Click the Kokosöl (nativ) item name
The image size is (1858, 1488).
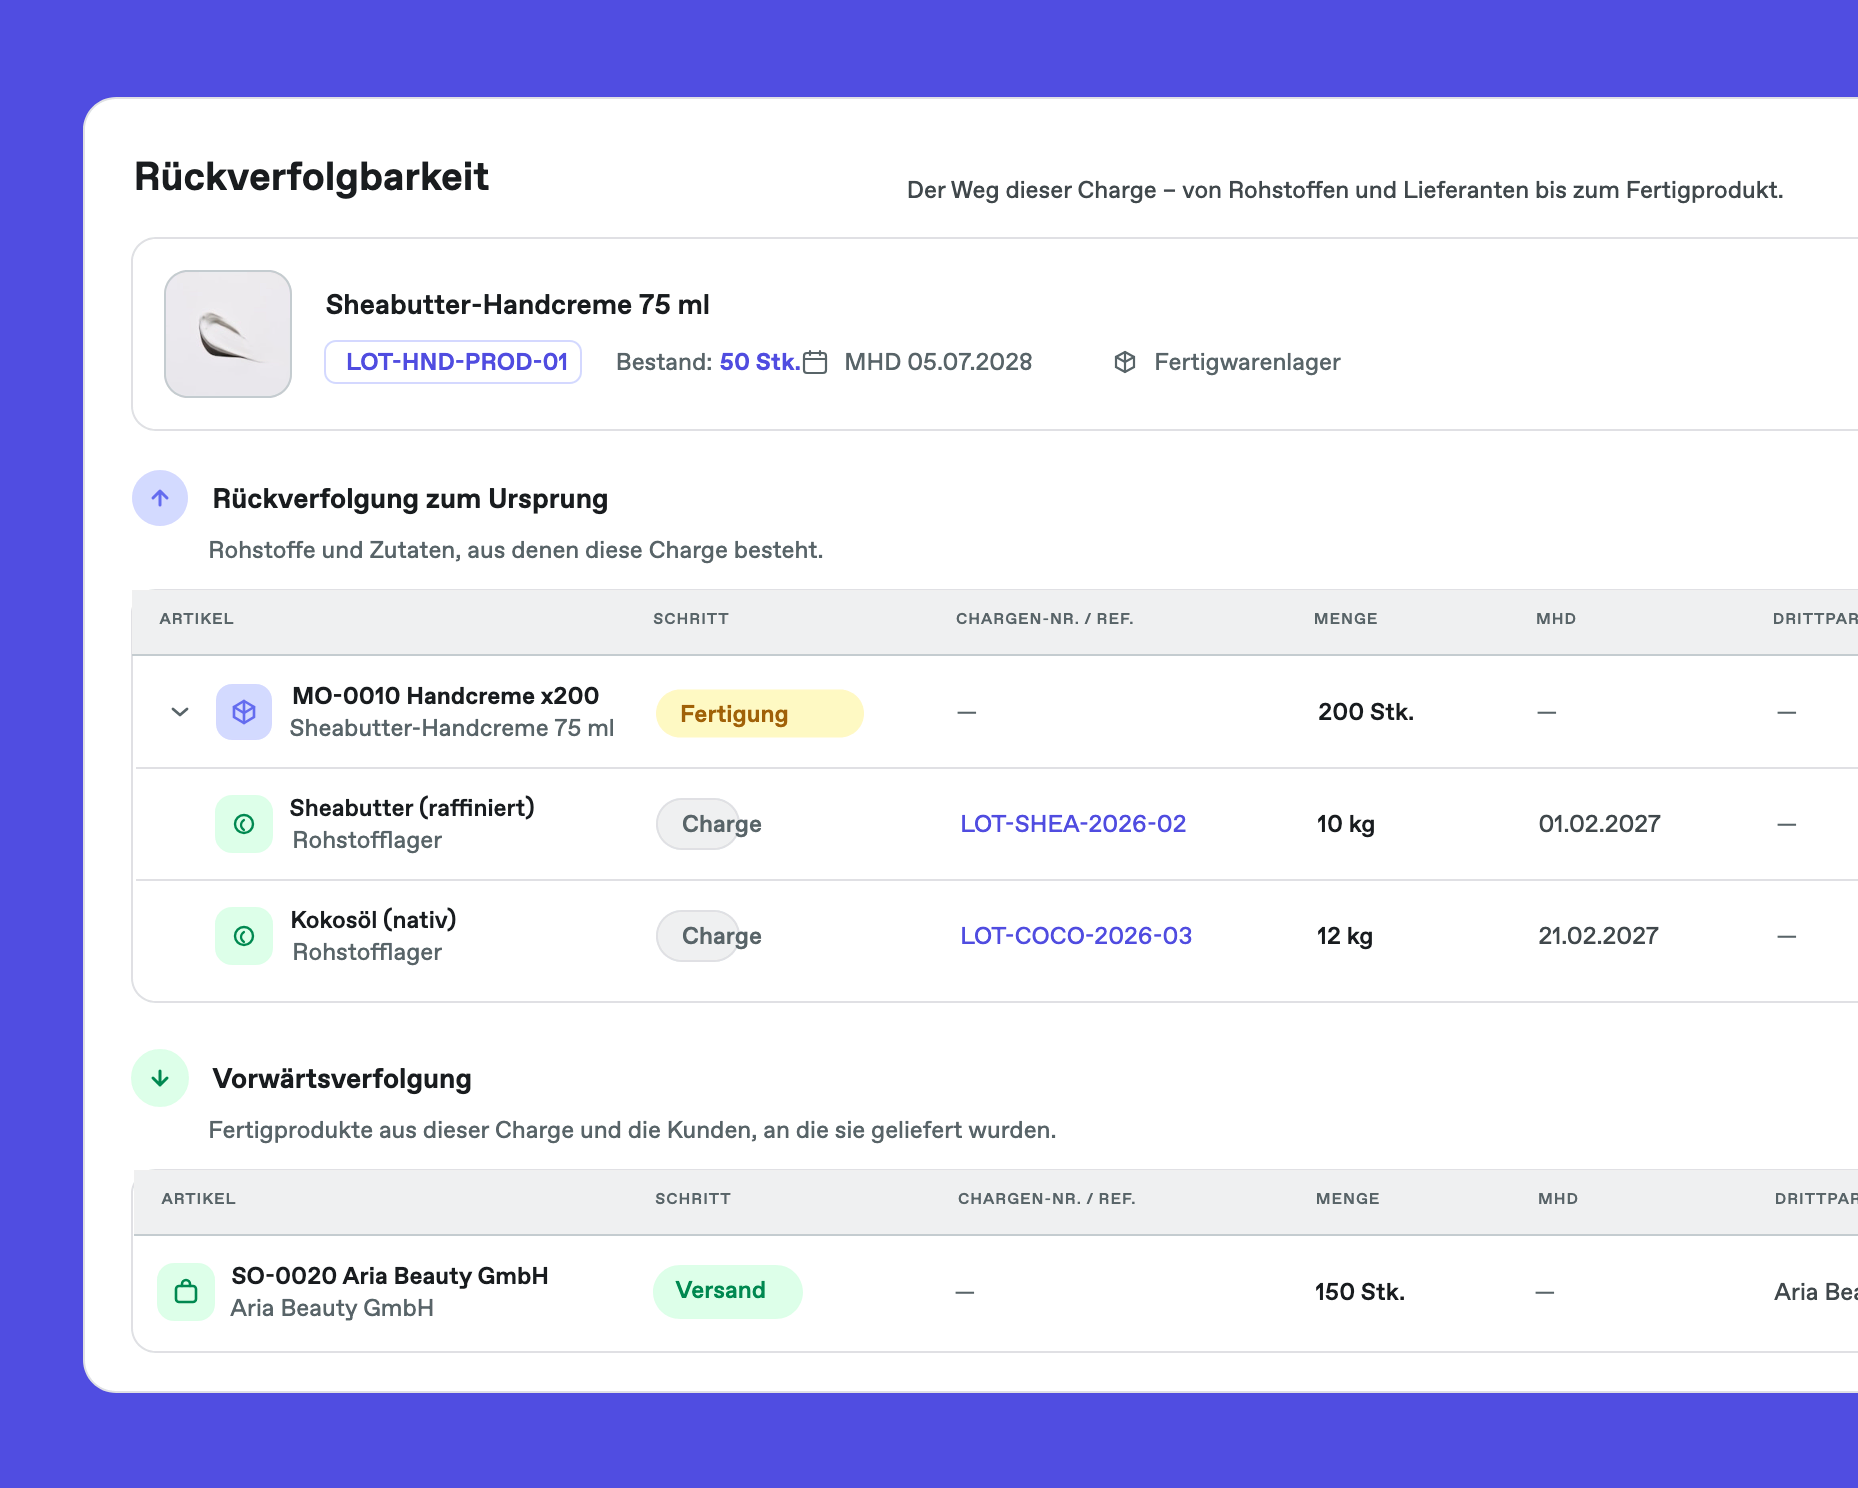(374, 920)
